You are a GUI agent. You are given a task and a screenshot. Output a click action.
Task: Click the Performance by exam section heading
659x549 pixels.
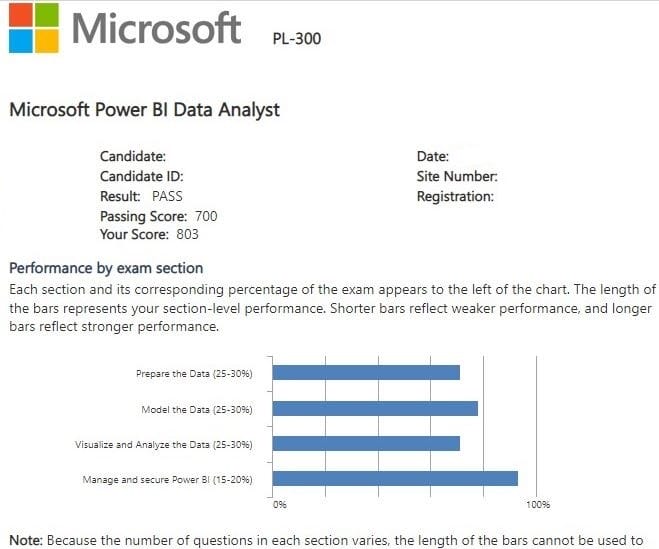(x=106, y=268)
